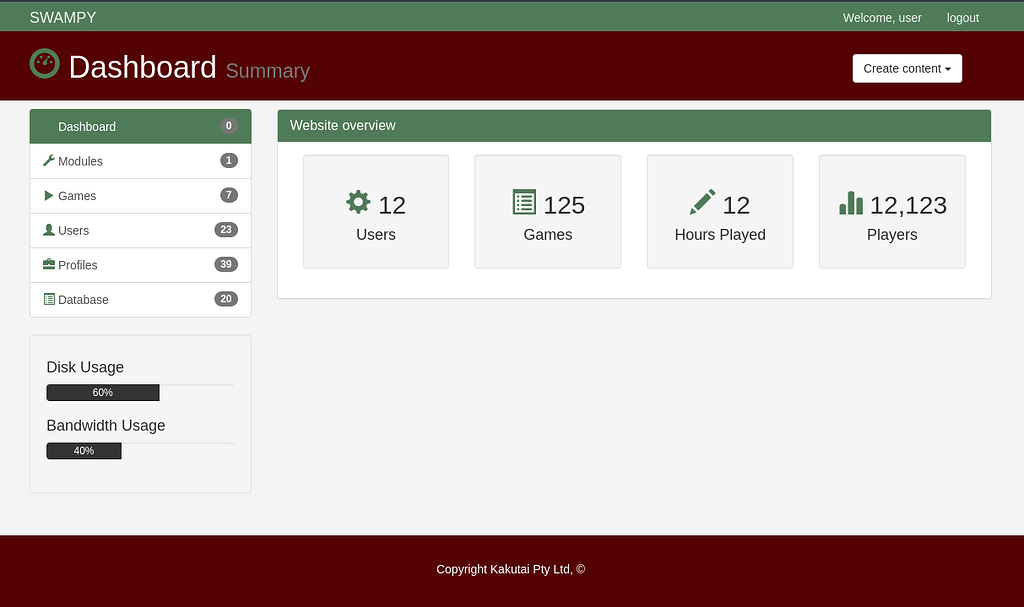This screenshot has width=1024, height=607.
Task: Select the wrench icon next to Modules
Action: pos(48,161)
